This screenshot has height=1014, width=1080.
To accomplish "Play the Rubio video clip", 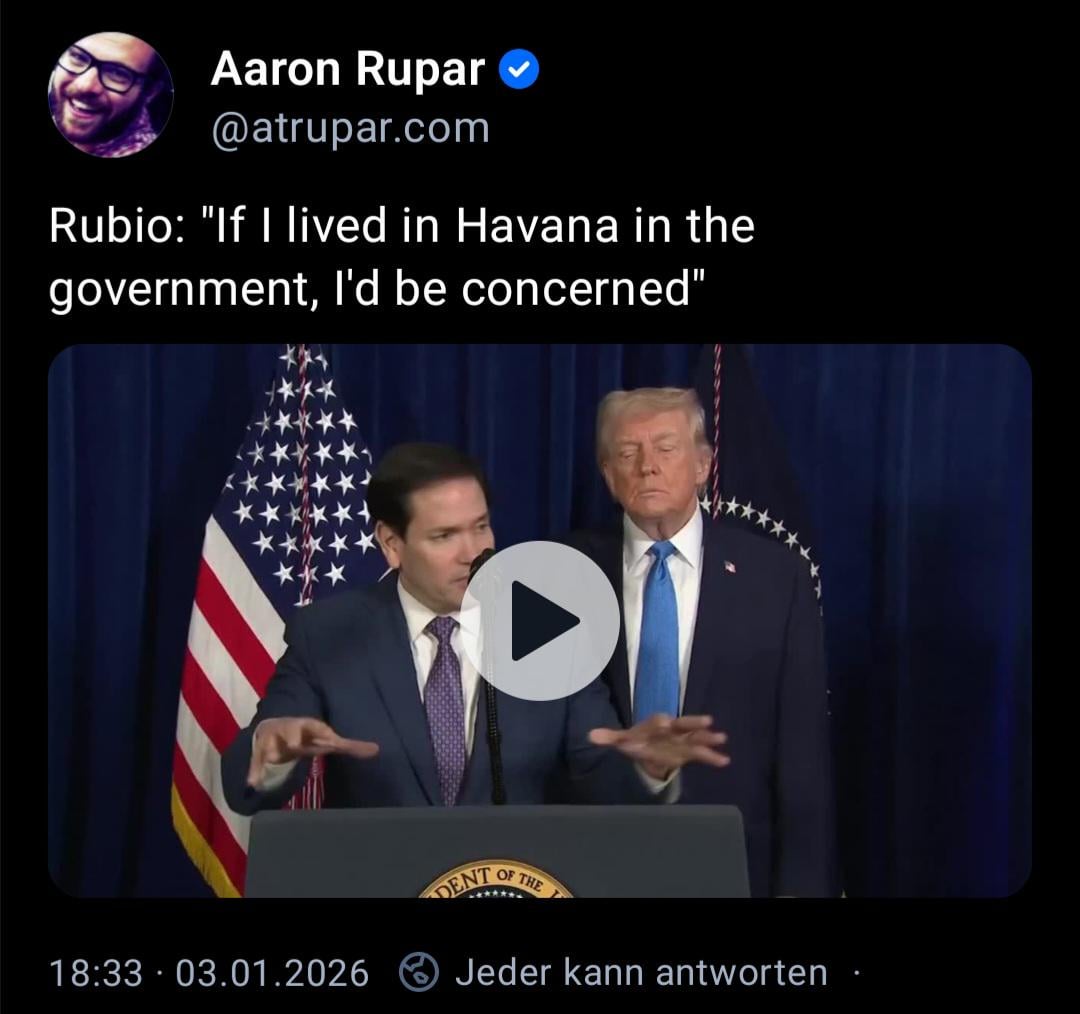I will [540, 621].
